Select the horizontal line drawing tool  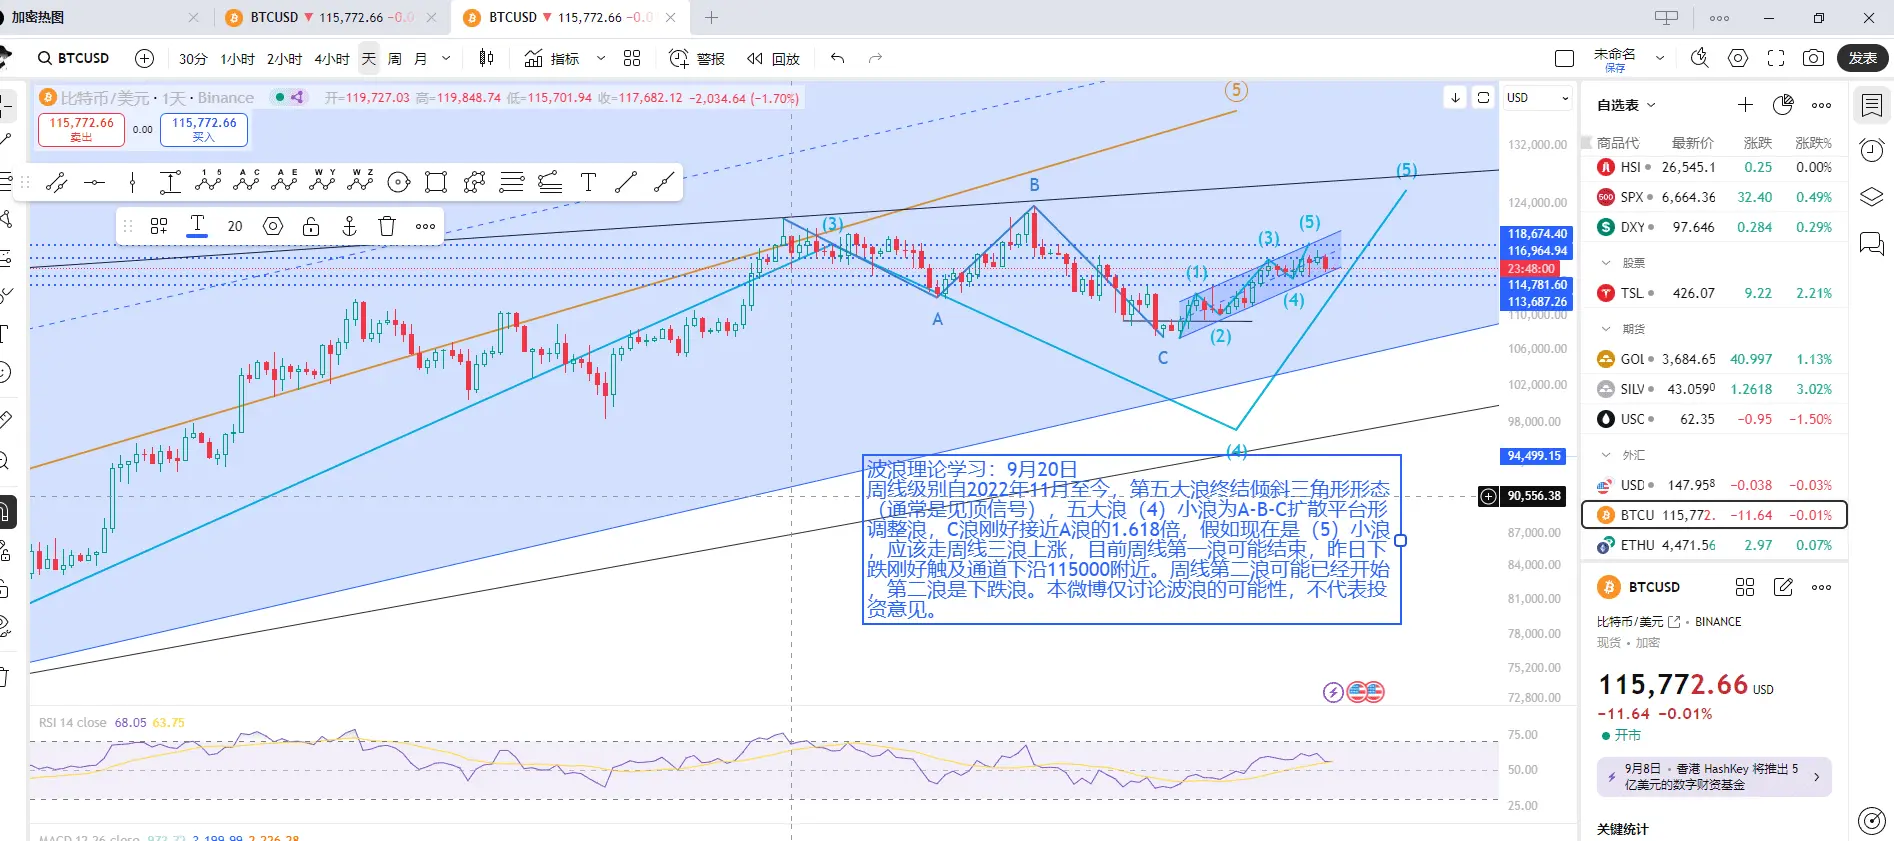click(94, 182)
